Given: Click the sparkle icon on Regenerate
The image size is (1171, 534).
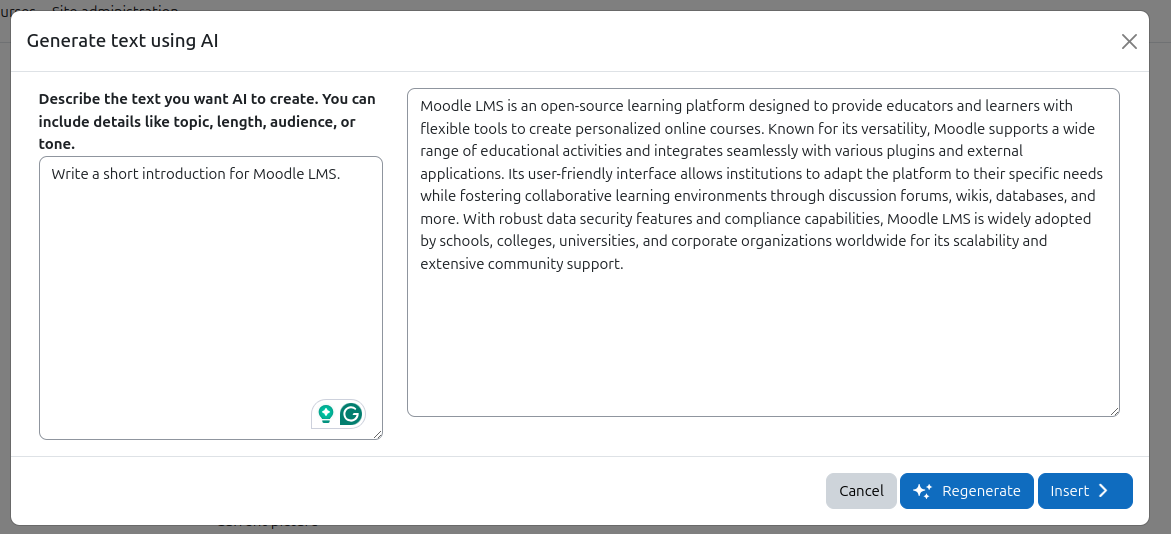Looking at the screenshot, I should (923, 491).
